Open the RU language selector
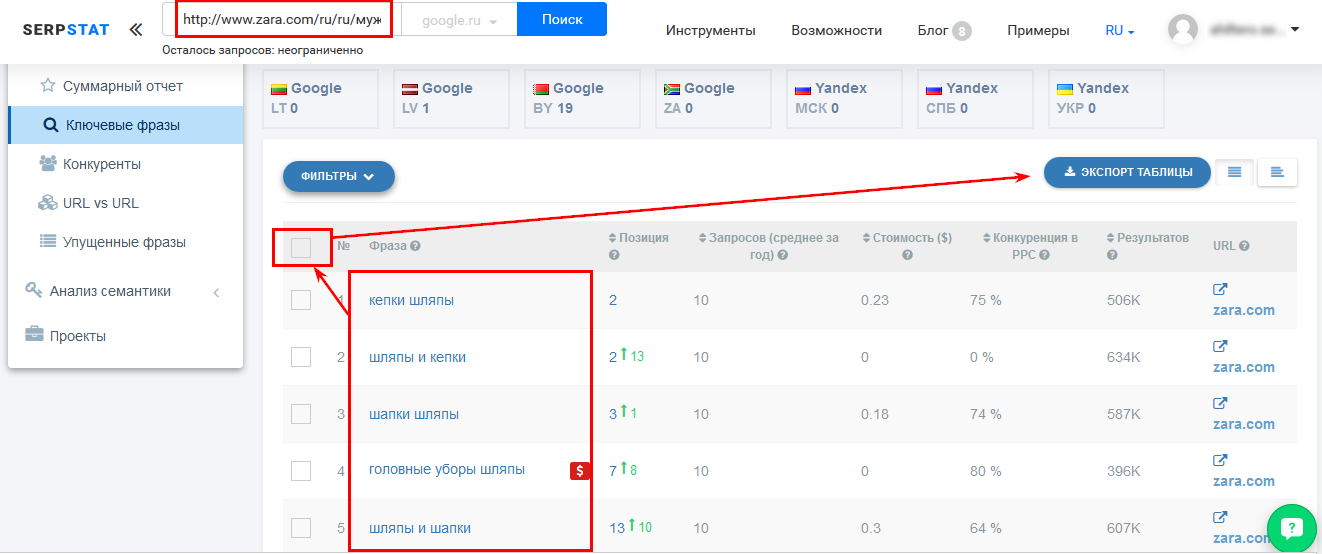The image size is (1322, 554). click(1119, 31)
